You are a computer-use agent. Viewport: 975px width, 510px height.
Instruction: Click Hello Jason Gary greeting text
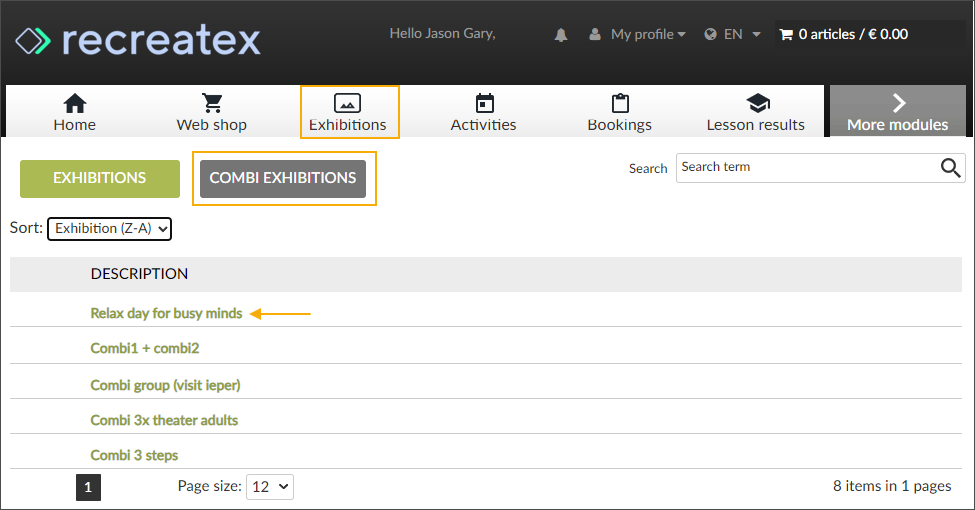(443, 34)
